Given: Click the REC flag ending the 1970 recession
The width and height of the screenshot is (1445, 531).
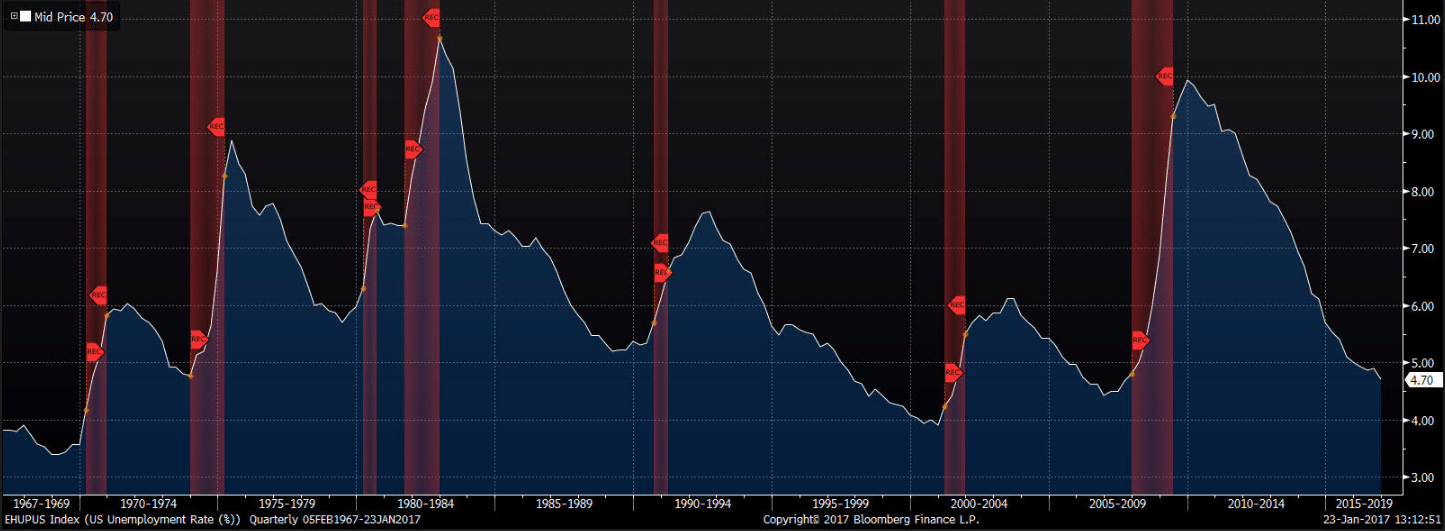Looking at the screenshot, I should click(x=99, y=295).
